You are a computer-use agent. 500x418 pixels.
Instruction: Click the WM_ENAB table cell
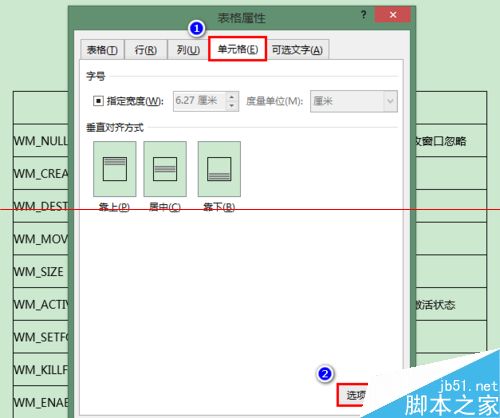[x=41, y=402]
